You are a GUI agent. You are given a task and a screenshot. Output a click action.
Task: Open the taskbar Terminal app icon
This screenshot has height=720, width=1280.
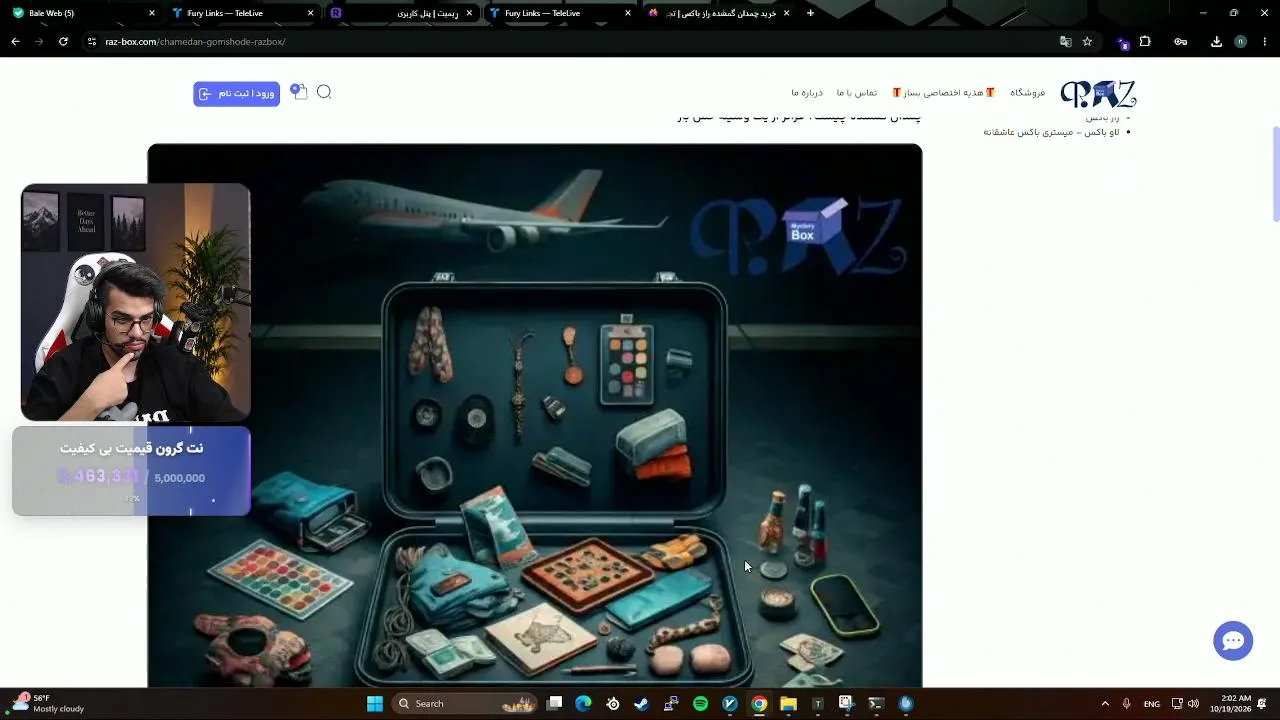tap(876, 704)
